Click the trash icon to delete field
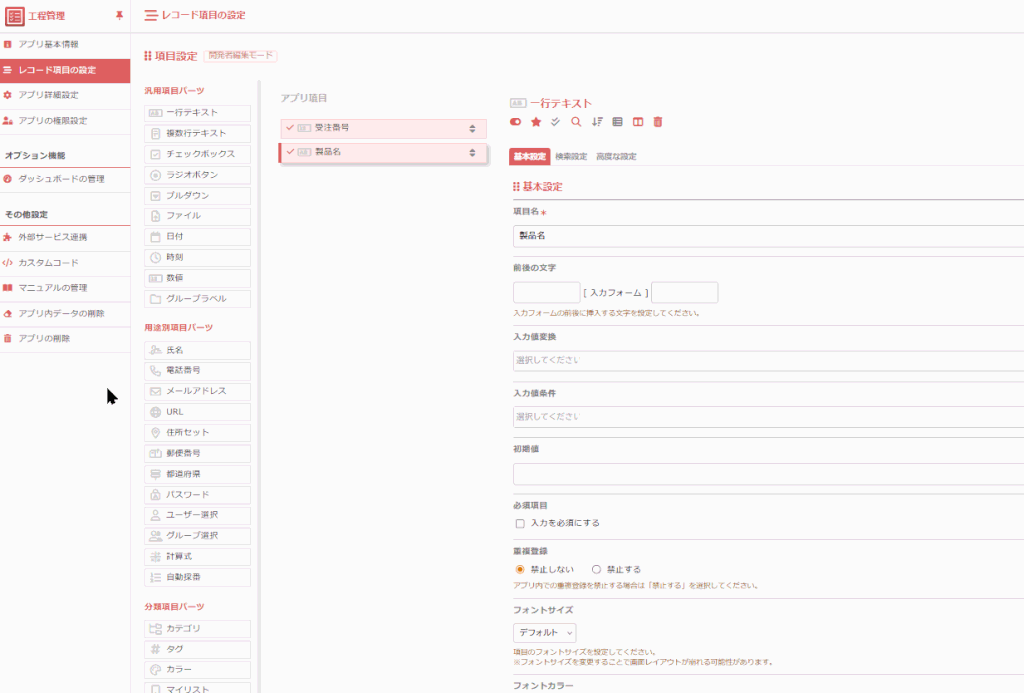 tap(657, 122)
